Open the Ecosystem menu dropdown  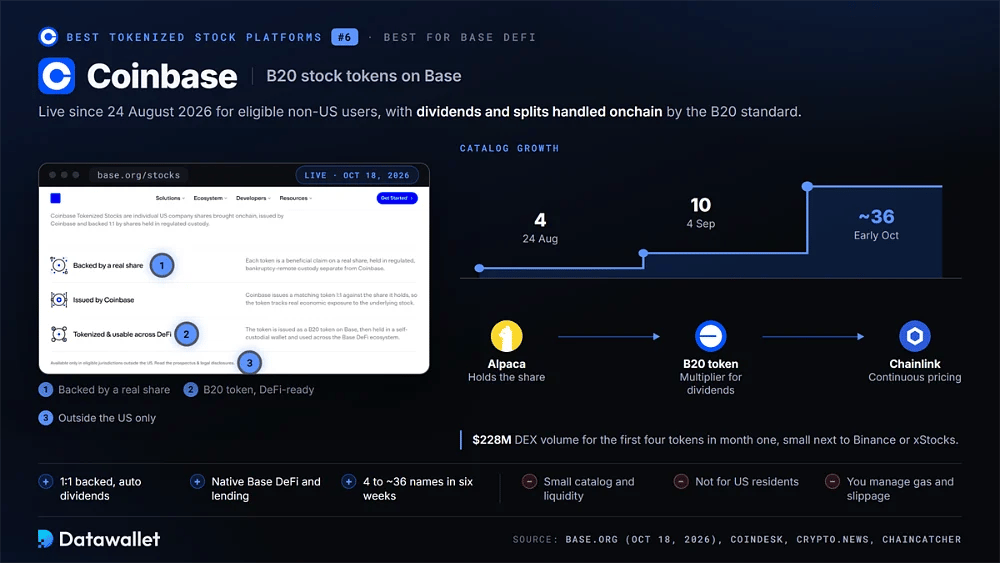210,198
